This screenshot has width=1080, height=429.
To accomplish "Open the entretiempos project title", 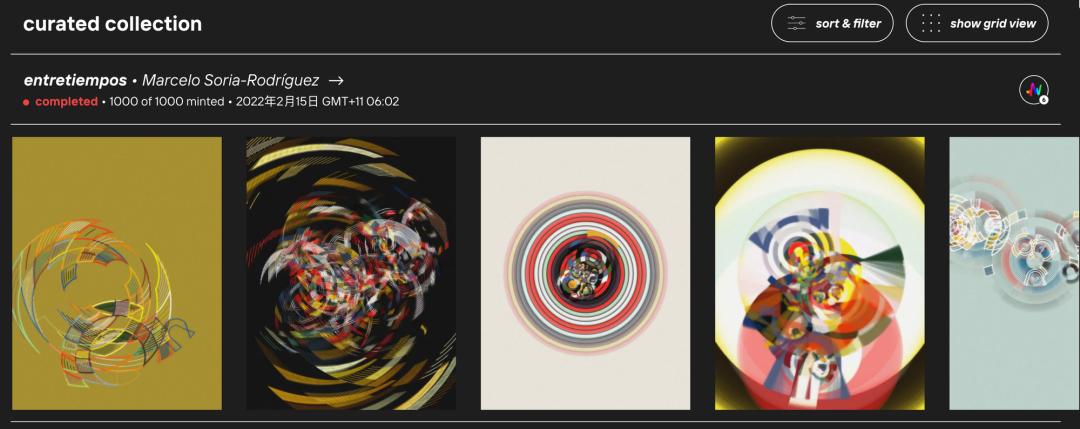I will click(x=75, y=81).
